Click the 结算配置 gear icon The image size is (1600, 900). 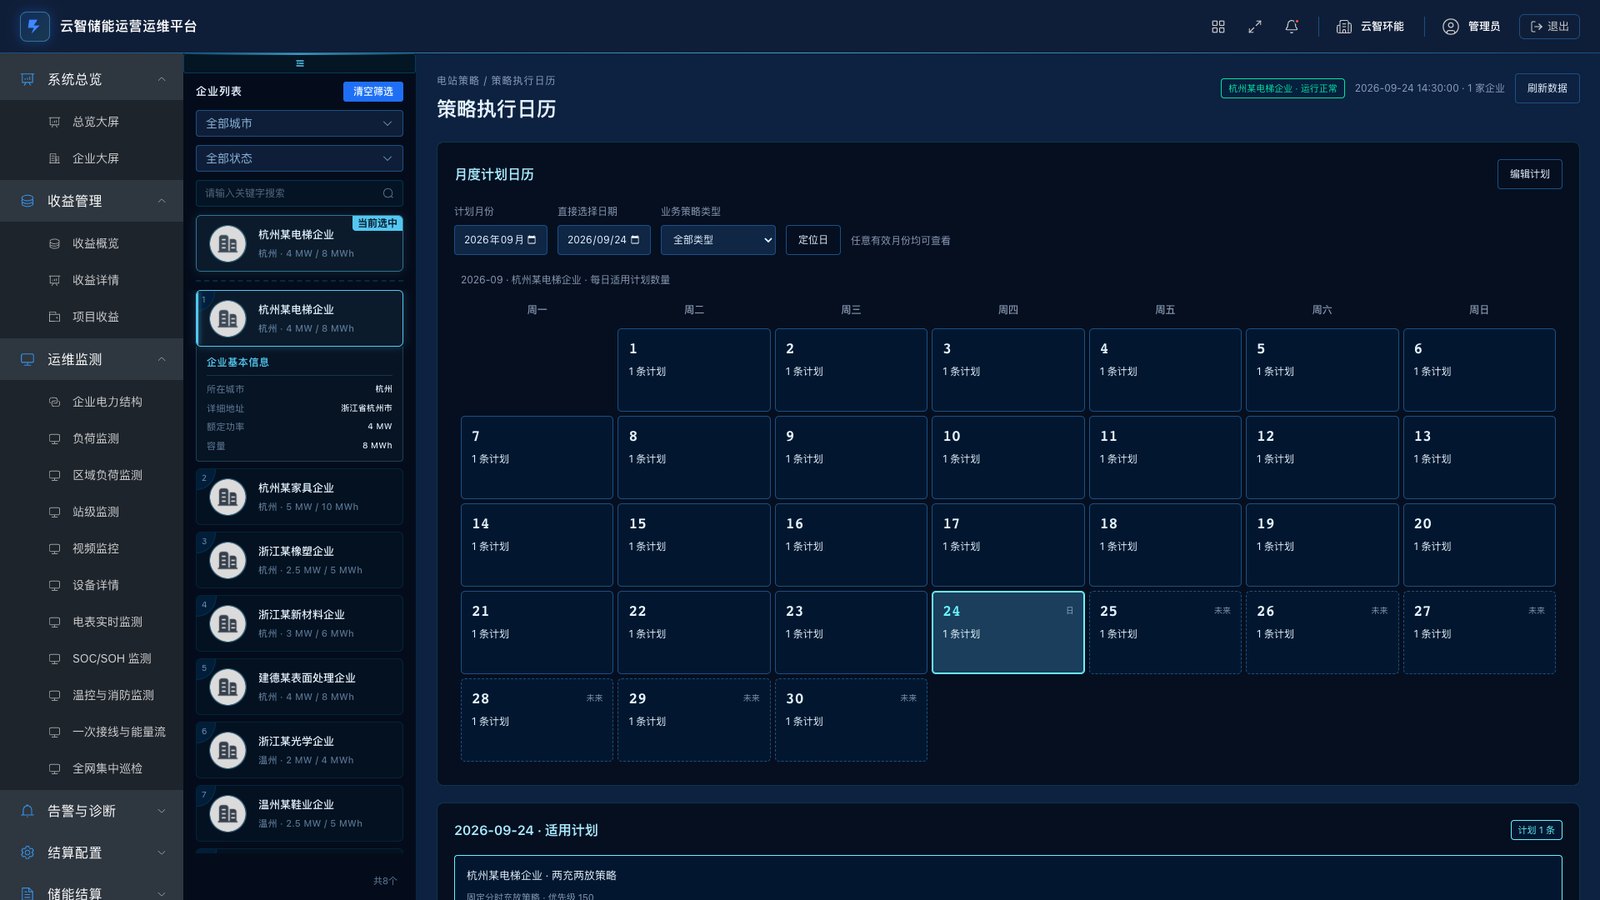(x=28, y=853)
